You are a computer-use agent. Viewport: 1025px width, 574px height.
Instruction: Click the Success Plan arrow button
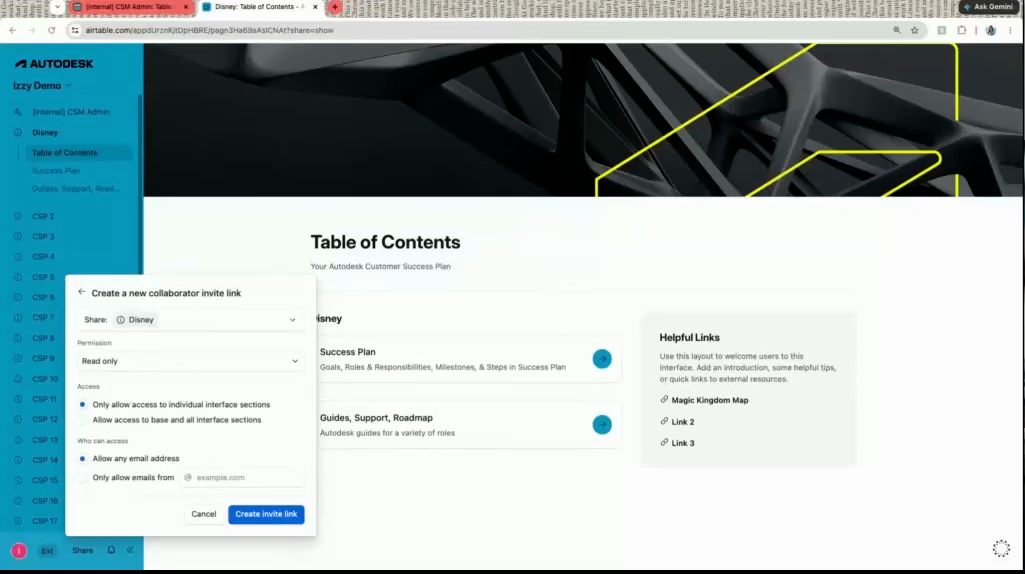(602, 359)
